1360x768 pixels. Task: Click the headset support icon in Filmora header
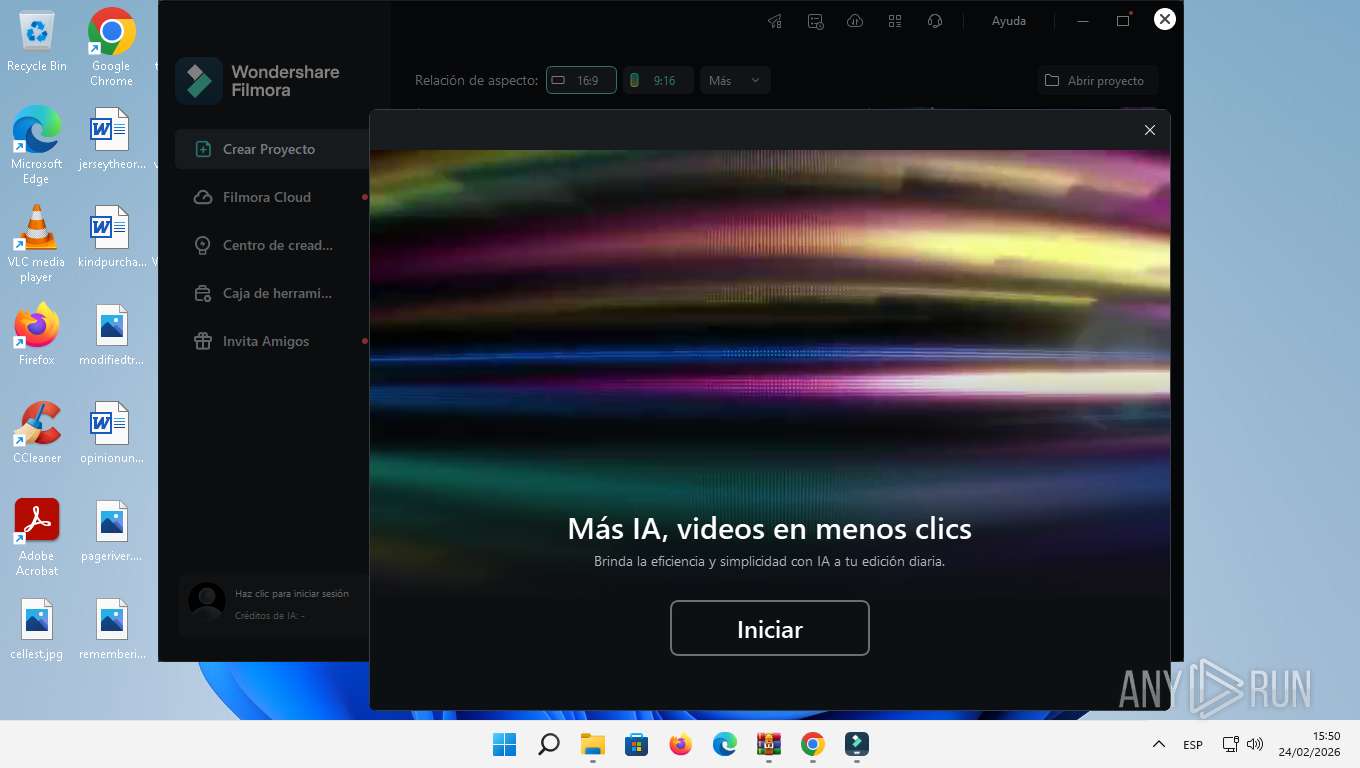coord(935,21)
